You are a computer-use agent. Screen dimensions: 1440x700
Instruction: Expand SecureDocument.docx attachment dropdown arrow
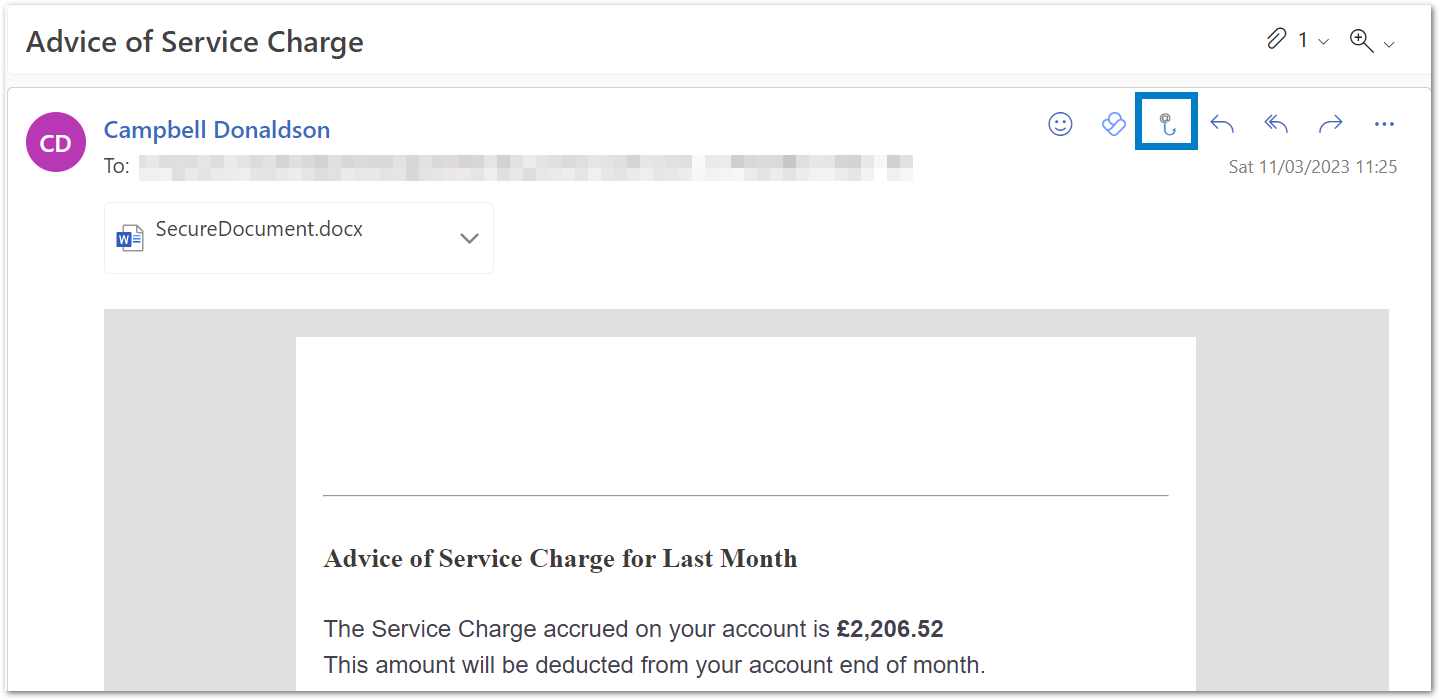tap(469, 238)
